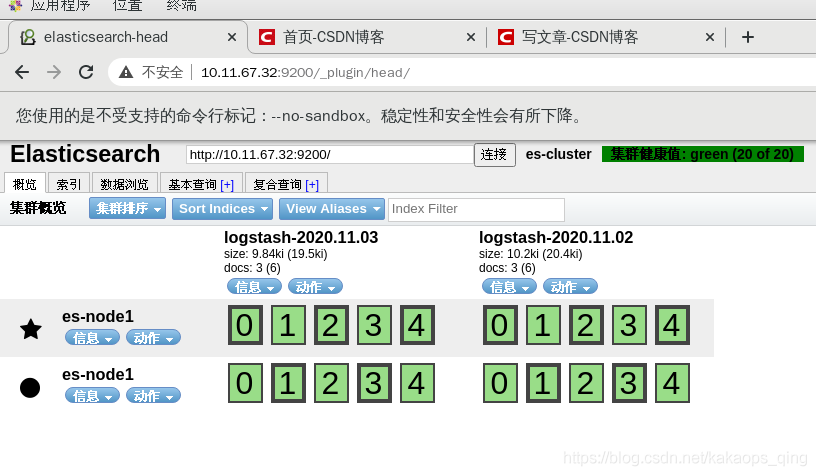Go back with the browser back arrow
This screenshot has height=476, width=816.
(x=22, y=72)
